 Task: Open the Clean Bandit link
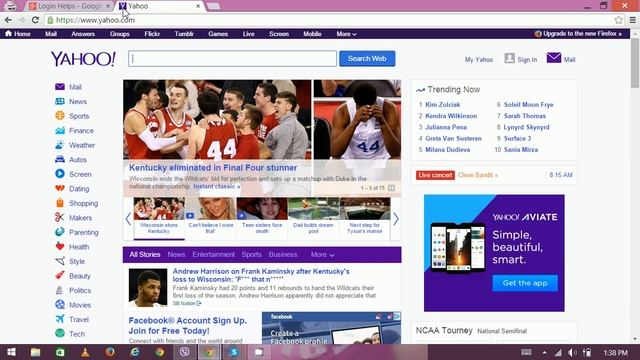[478, 175]
